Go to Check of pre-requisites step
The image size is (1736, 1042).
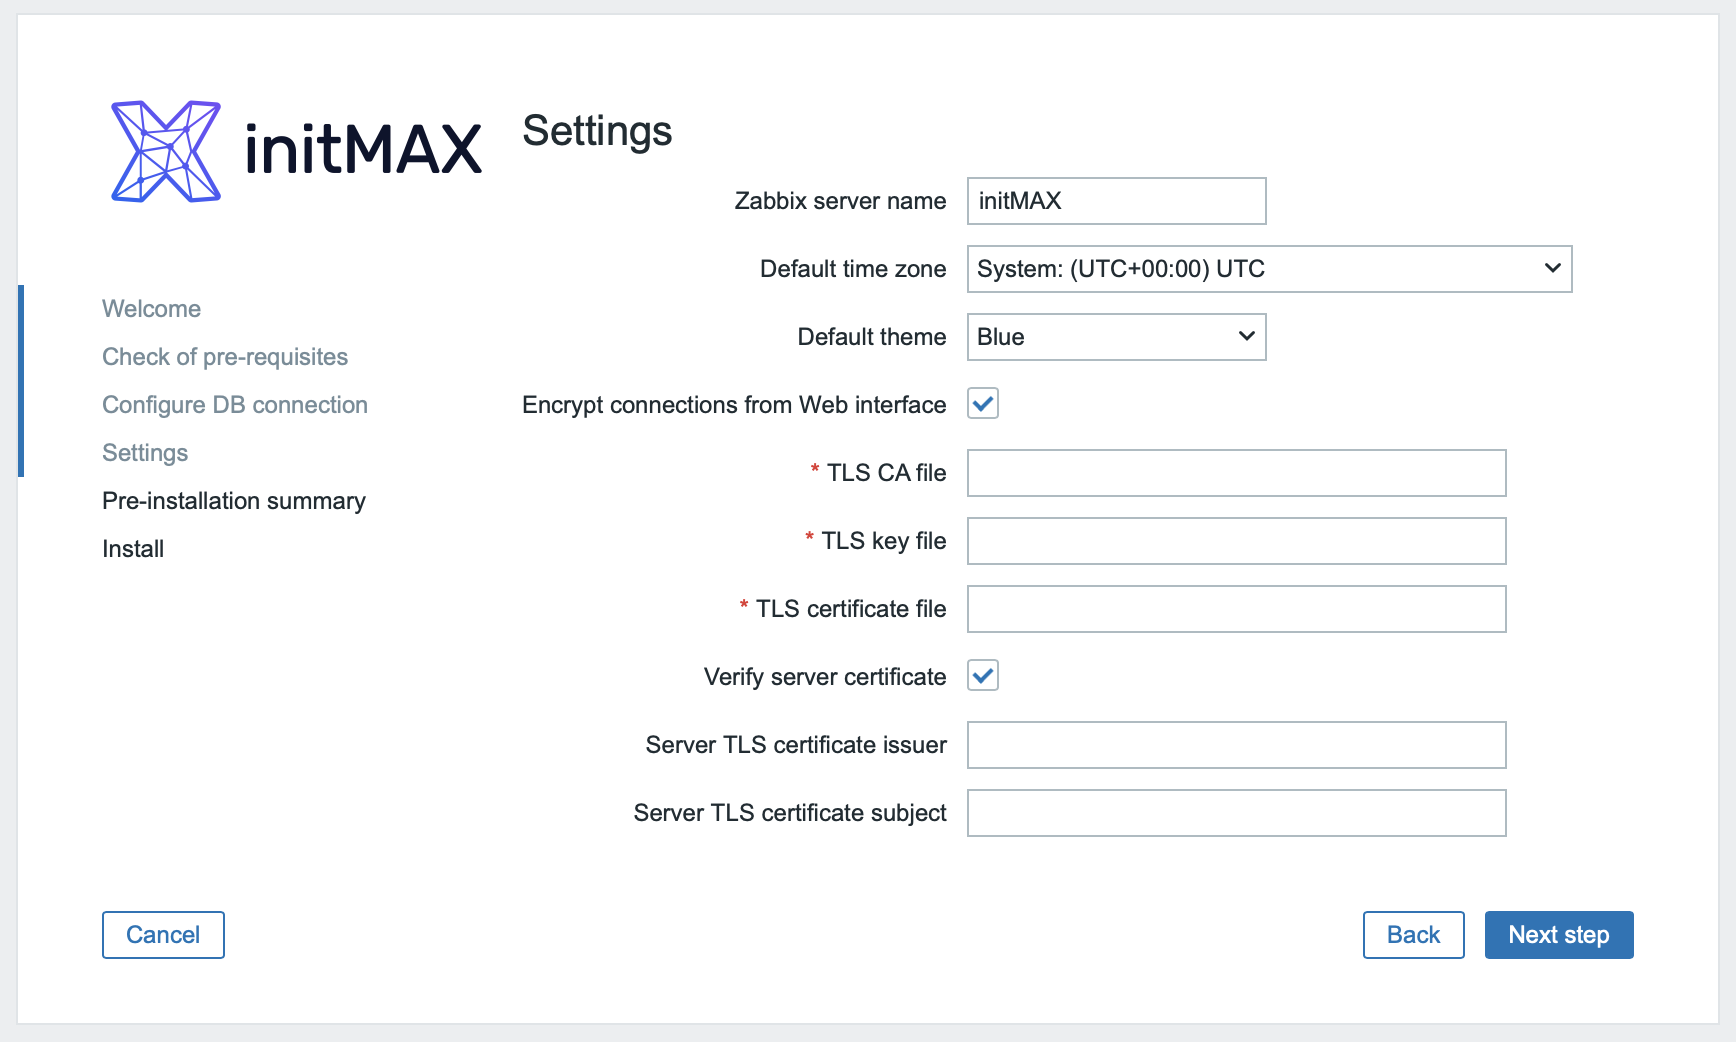(x=225, y=357)
